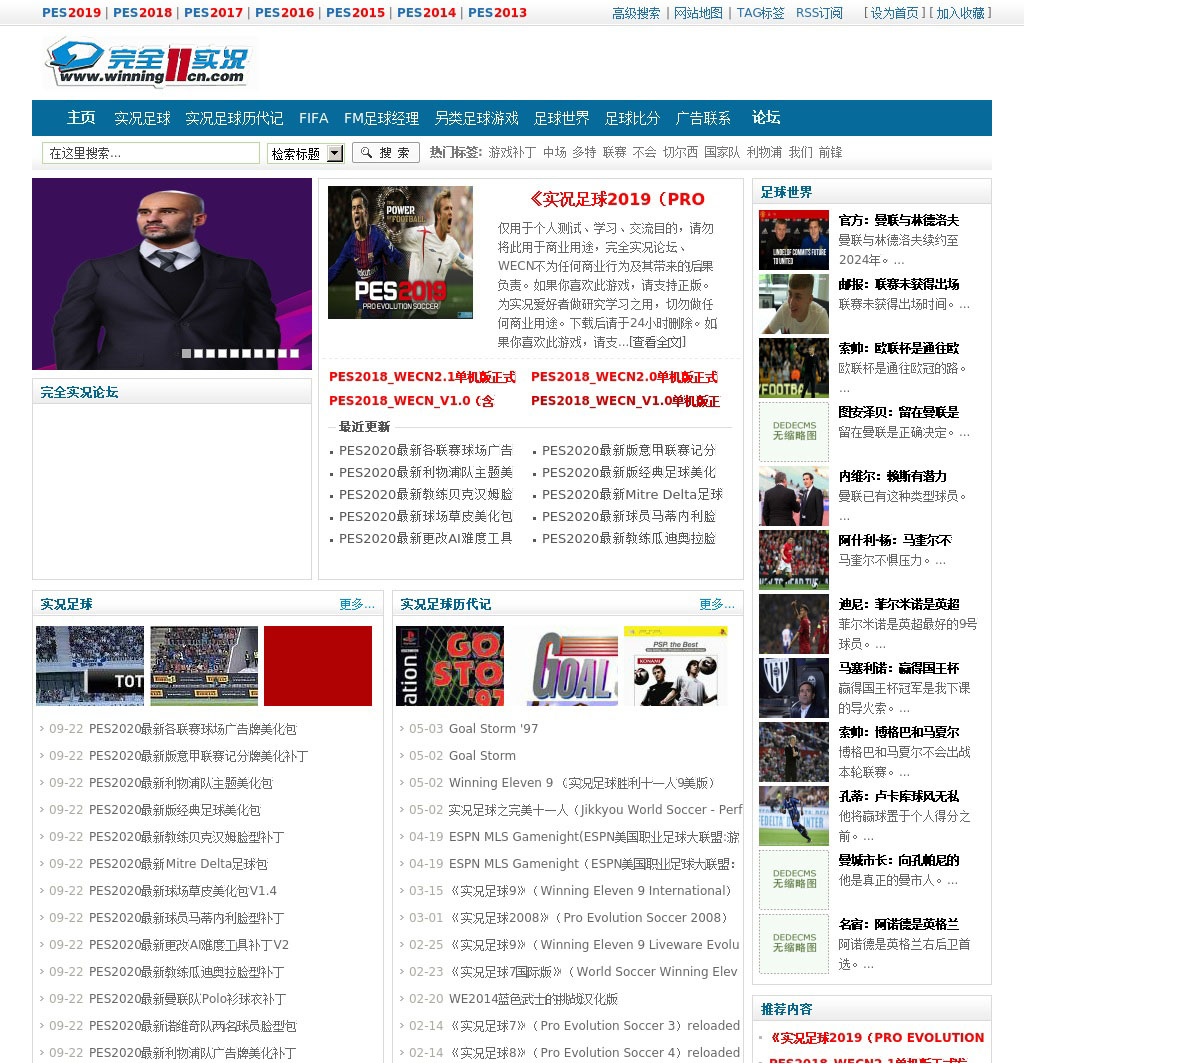Open the 检索标题 search type dropdown

click(305, 153)
